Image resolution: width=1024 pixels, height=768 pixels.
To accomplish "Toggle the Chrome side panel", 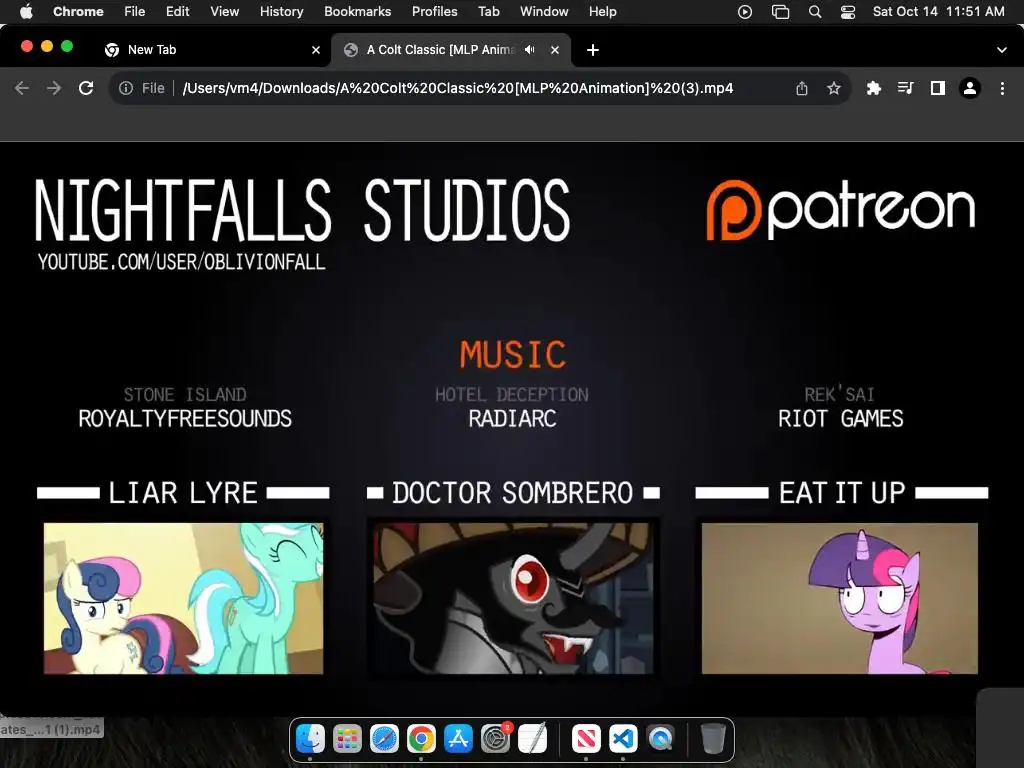I will 937,88.
